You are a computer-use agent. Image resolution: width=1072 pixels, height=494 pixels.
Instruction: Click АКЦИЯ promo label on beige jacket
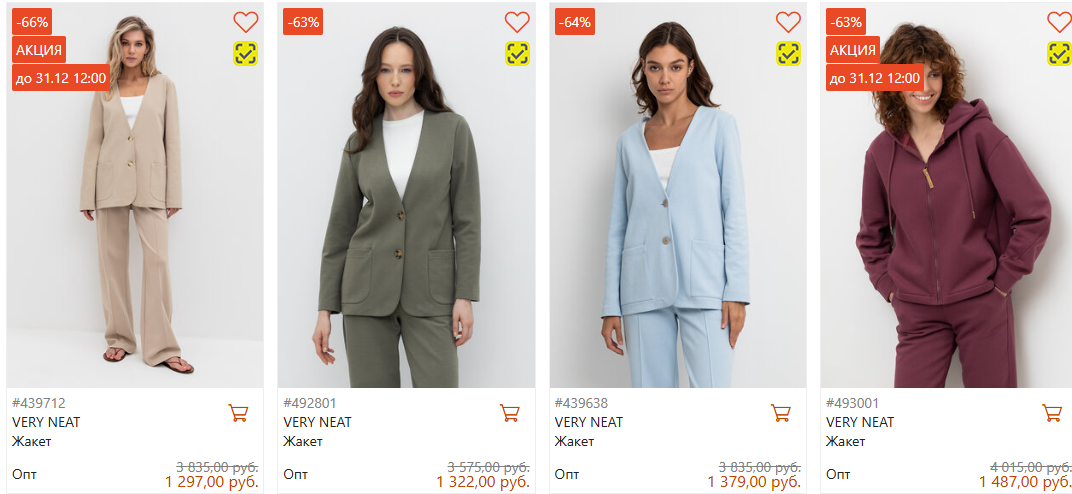tap(39, 50)
